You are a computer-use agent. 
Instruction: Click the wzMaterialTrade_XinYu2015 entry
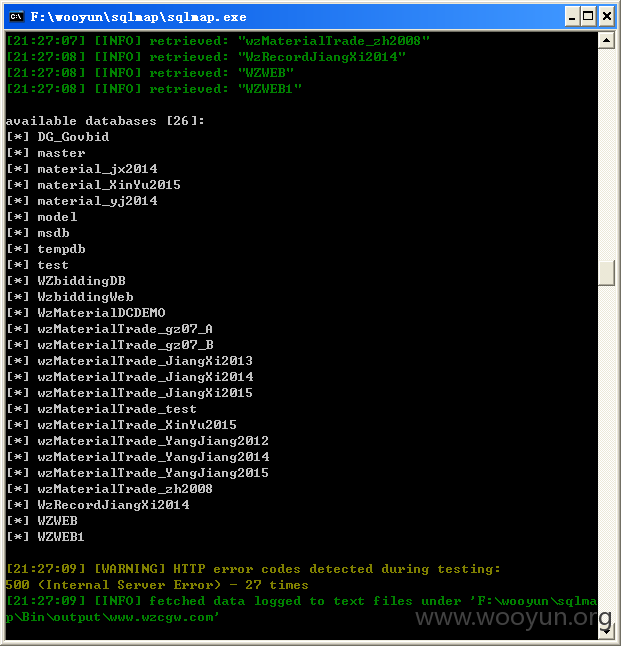122,425
